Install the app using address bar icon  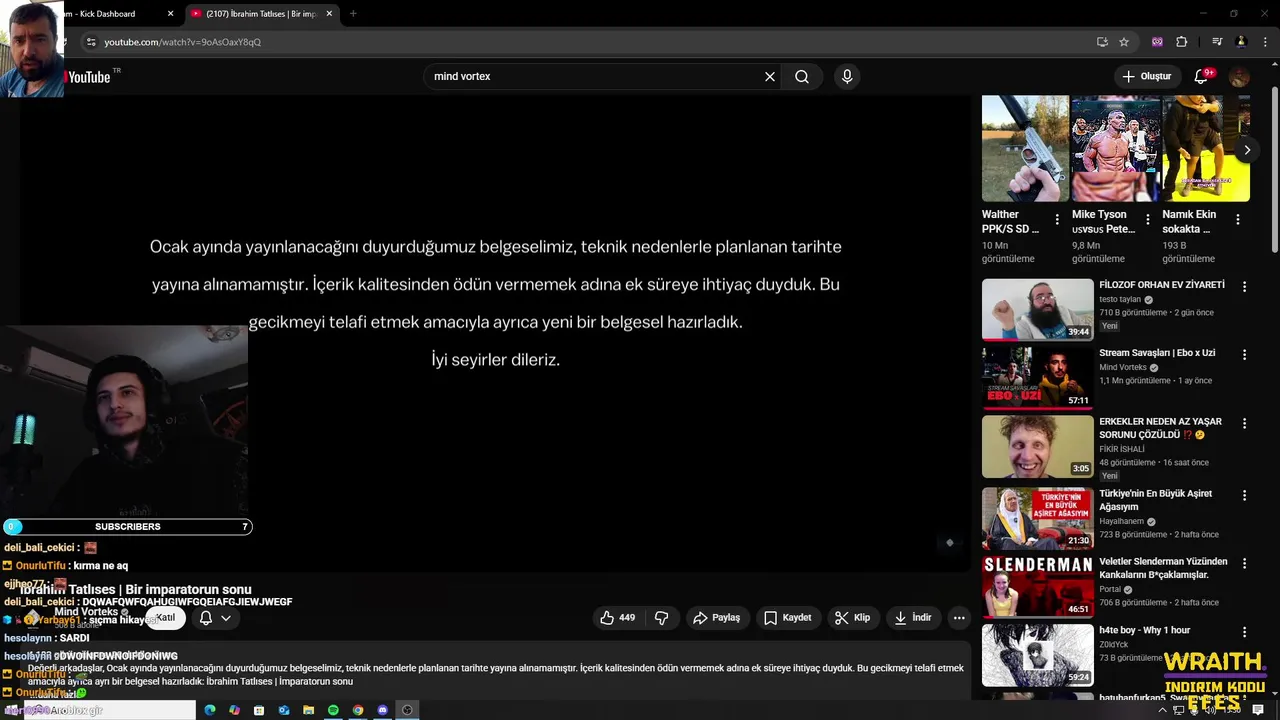[x=1102, y=42]
